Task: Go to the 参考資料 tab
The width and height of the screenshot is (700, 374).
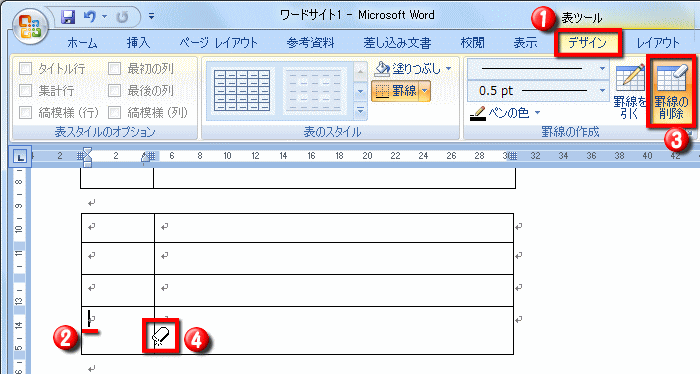Action: click(x=310, y=43)
